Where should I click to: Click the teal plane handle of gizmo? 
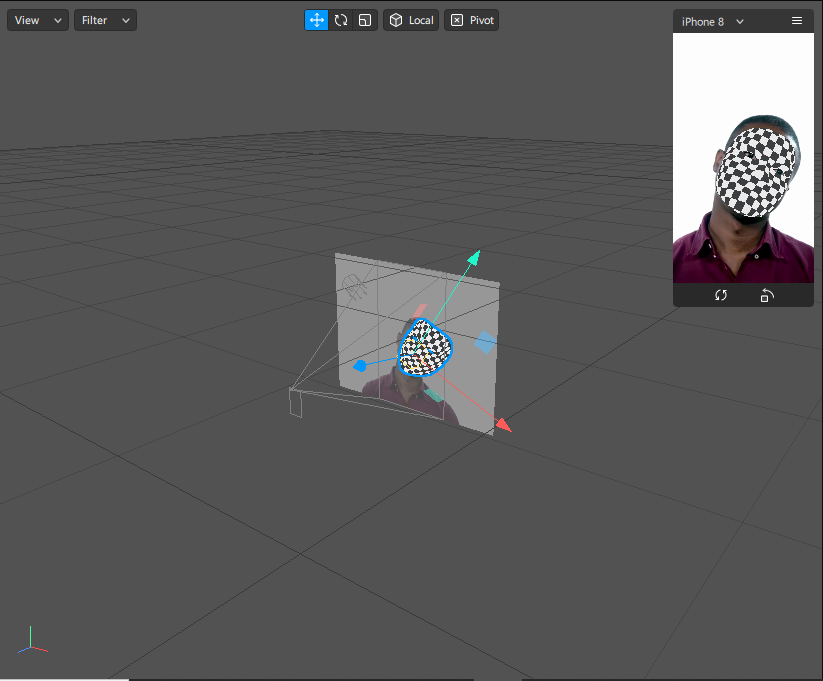click(434, 395)
